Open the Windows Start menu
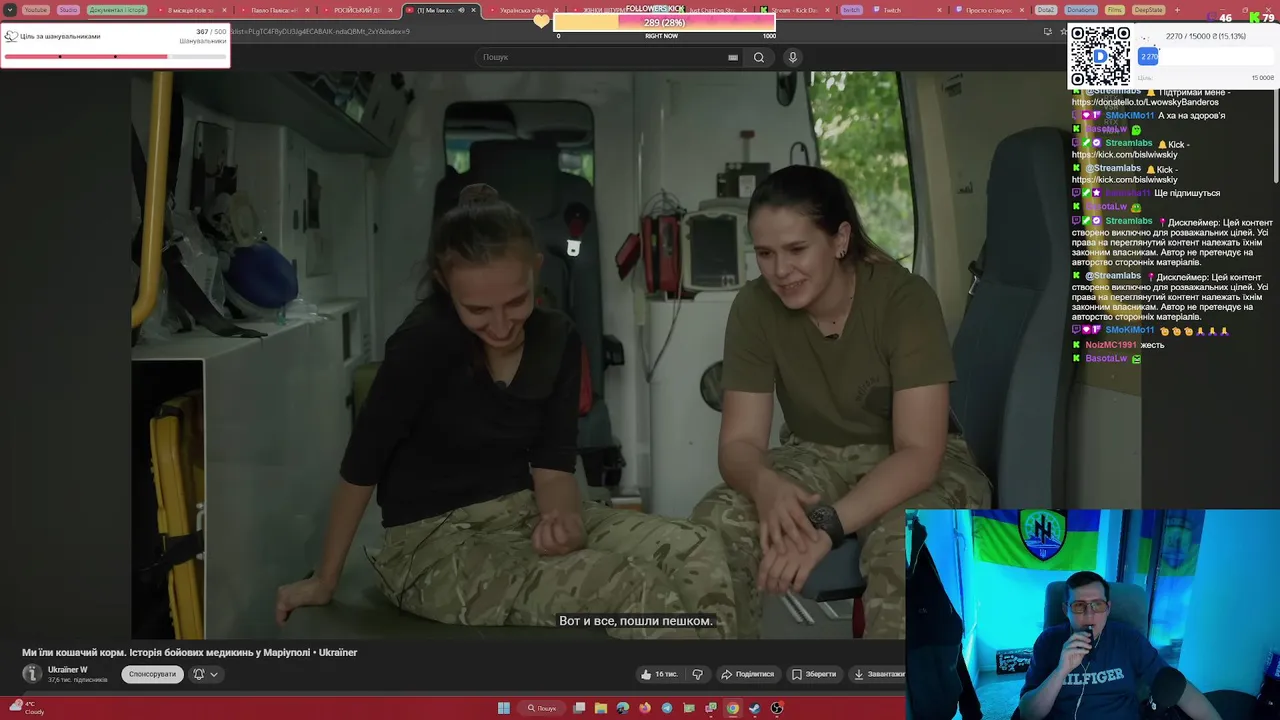 pyautogui.click(x=504, y=708)
